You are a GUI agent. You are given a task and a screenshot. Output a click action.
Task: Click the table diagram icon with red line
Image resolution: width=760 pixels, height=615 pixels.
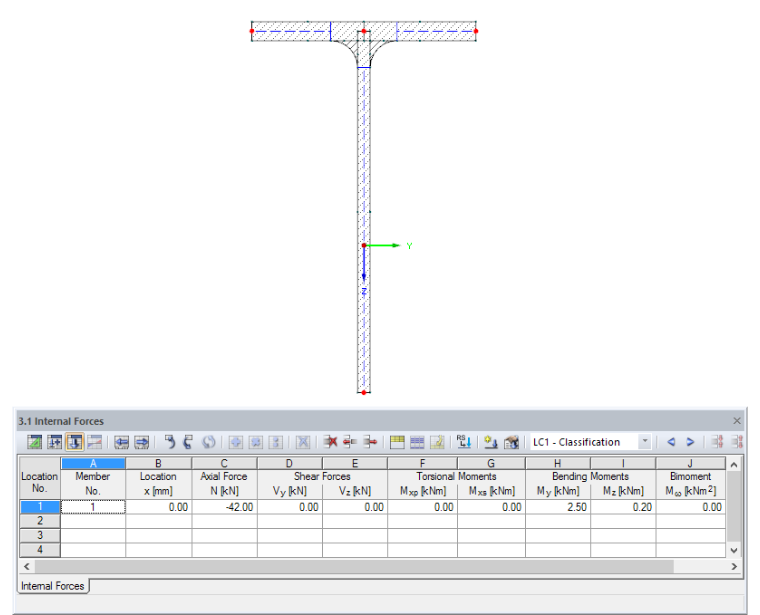[95, 442]
